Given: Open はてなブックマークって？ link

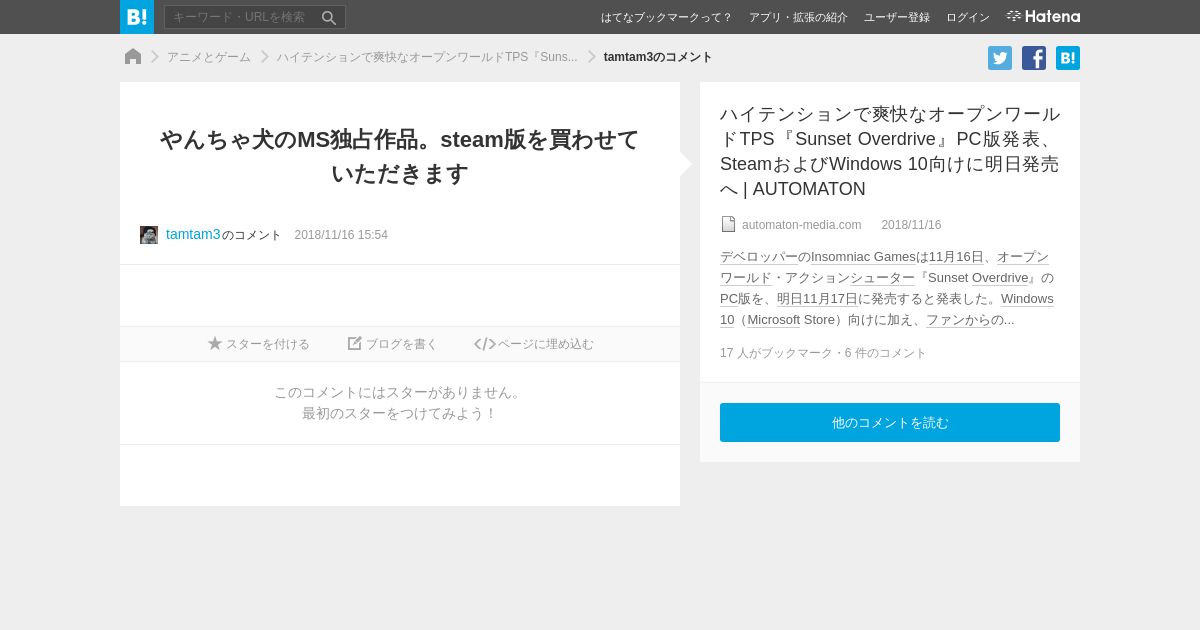Looking at the screenshot, I should [x=666, y=17].
